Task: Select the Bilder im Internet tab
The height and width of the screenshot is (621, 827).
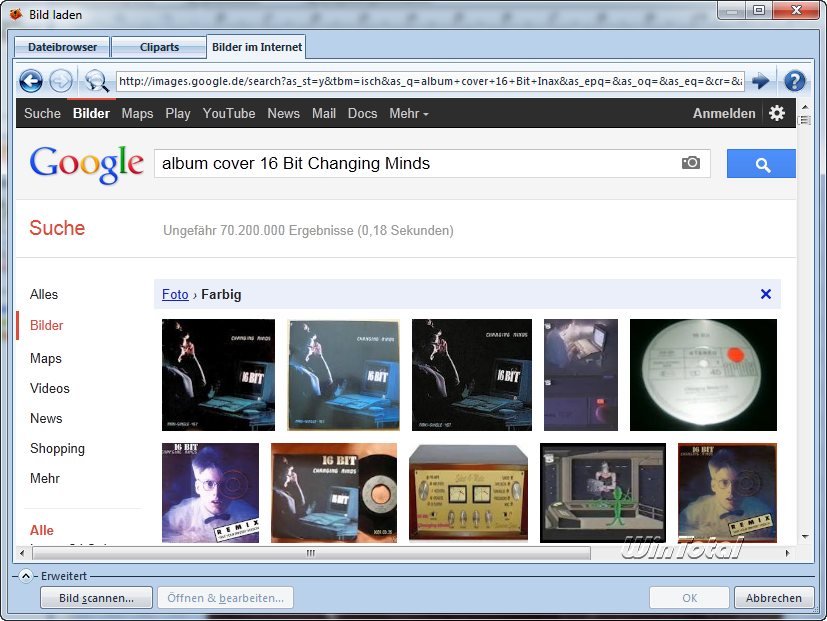Action: coord(257,47)
